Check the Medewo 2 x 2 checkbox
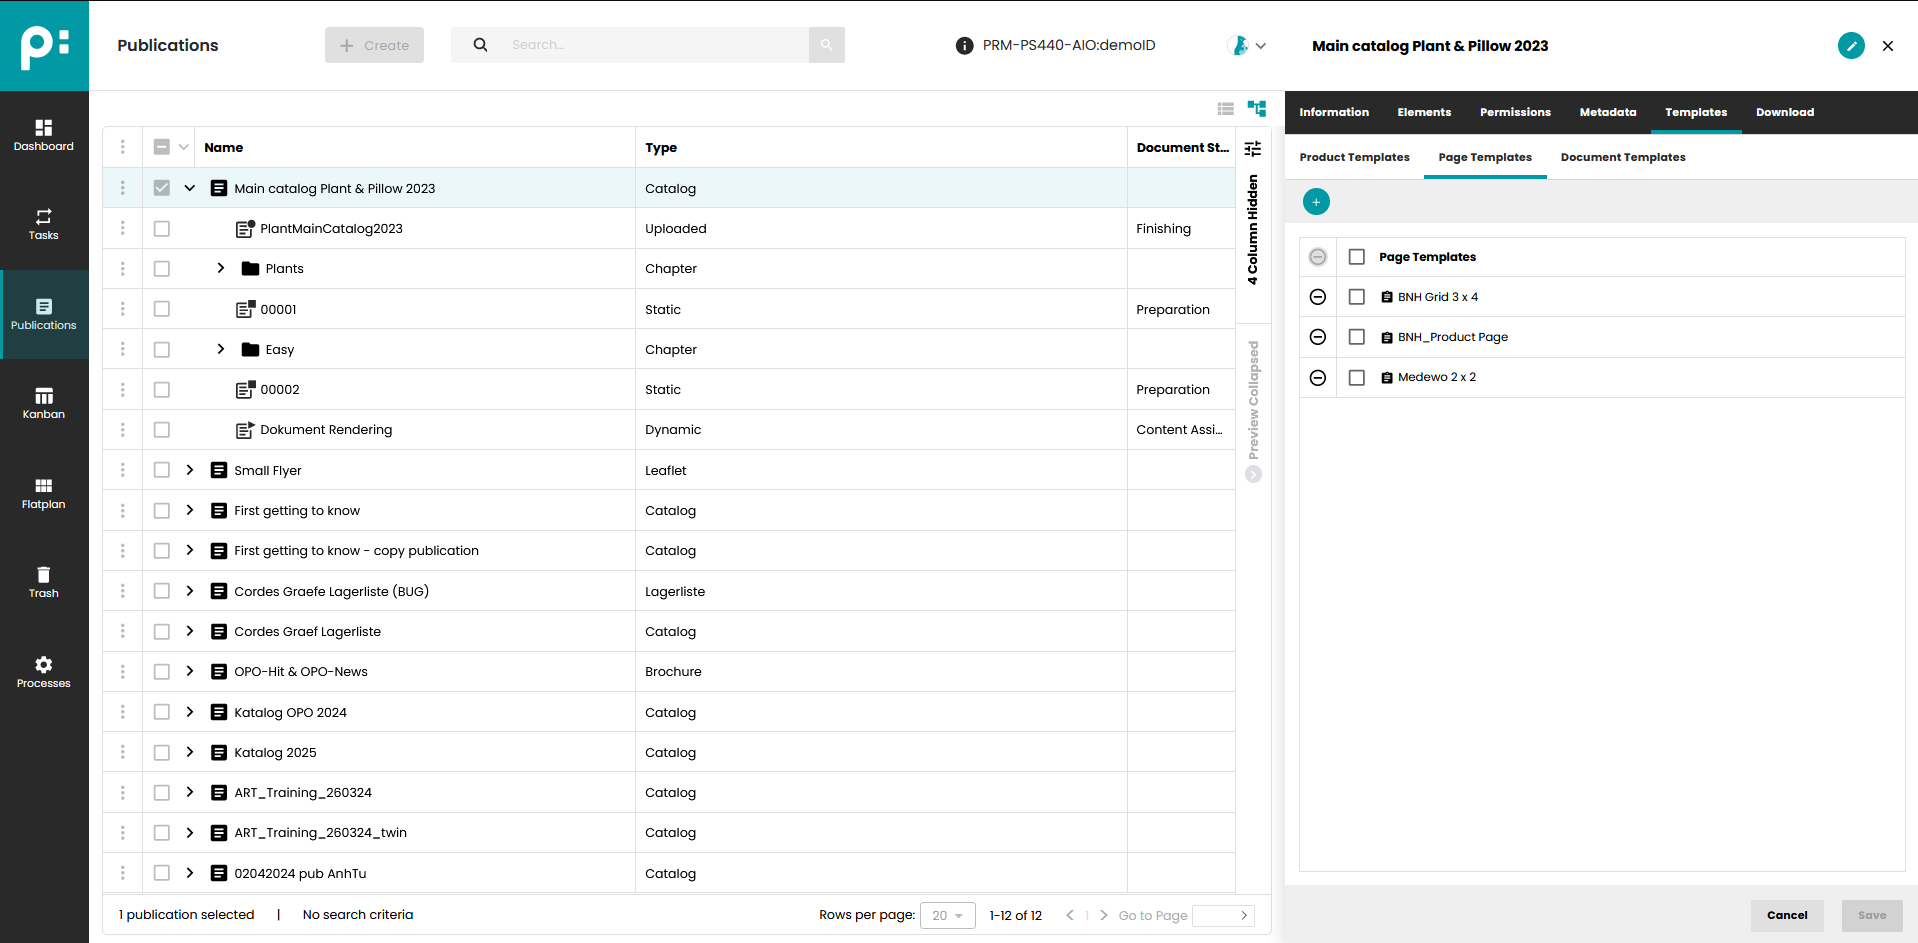 point(1356,377)
